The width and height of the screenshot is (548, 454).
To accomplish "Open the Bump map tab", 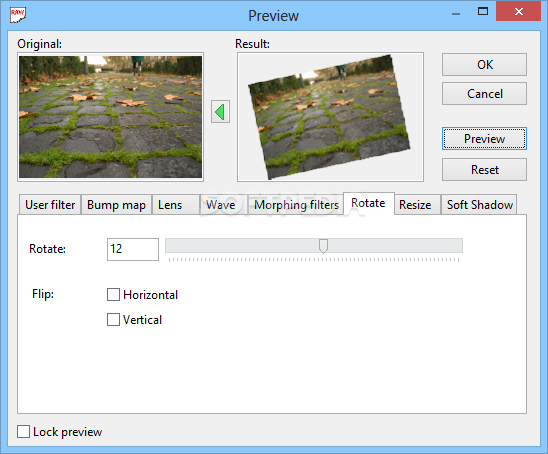I will [116, 205].
